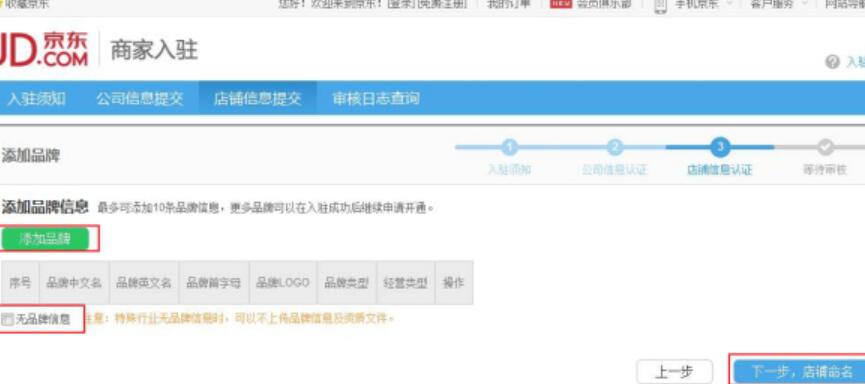Screen dimensions: 865x384
Task: Expand the 客户服务 dropdown arrow
Action: [804, 3]
